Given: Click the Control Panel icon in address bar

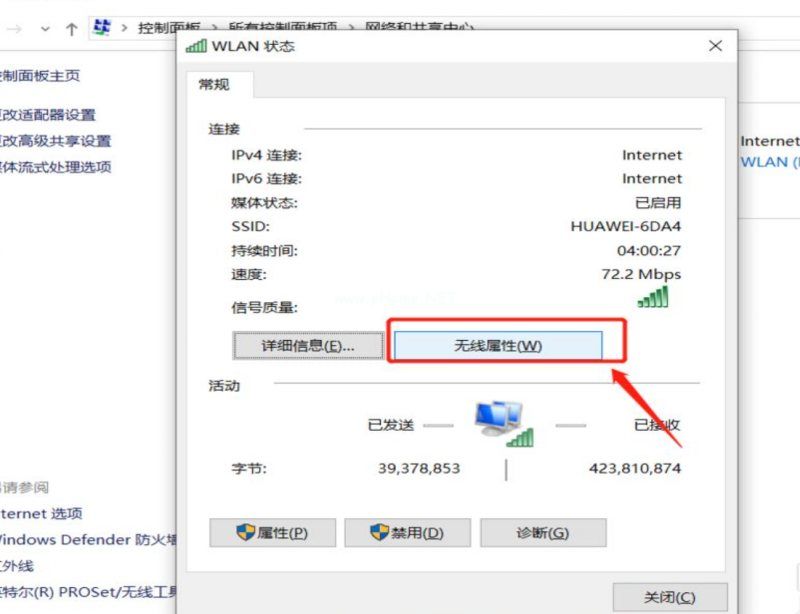Looking at the screenshot, I should pos(102,28).
